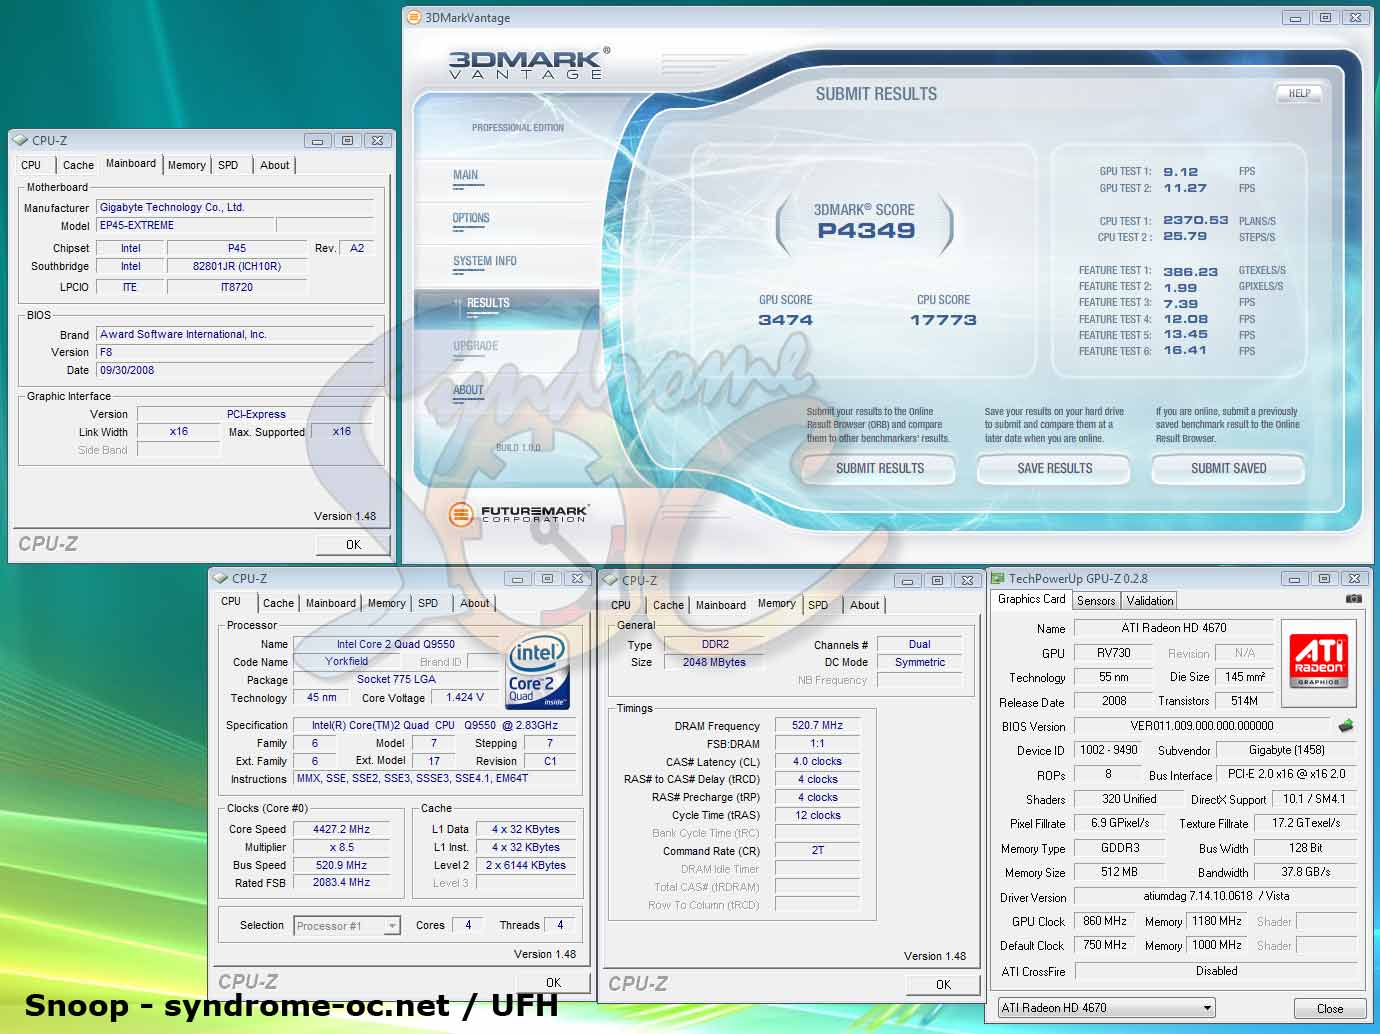Click the CPU score value 17773
This screenshot has height=1034, width=1380.
(942, 320)
